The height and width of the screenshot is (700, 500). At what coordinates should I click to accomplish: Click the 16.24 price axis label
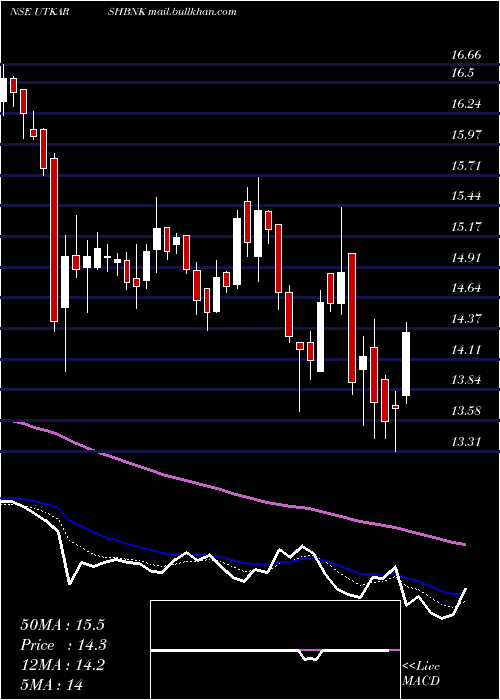pos(466,104)
